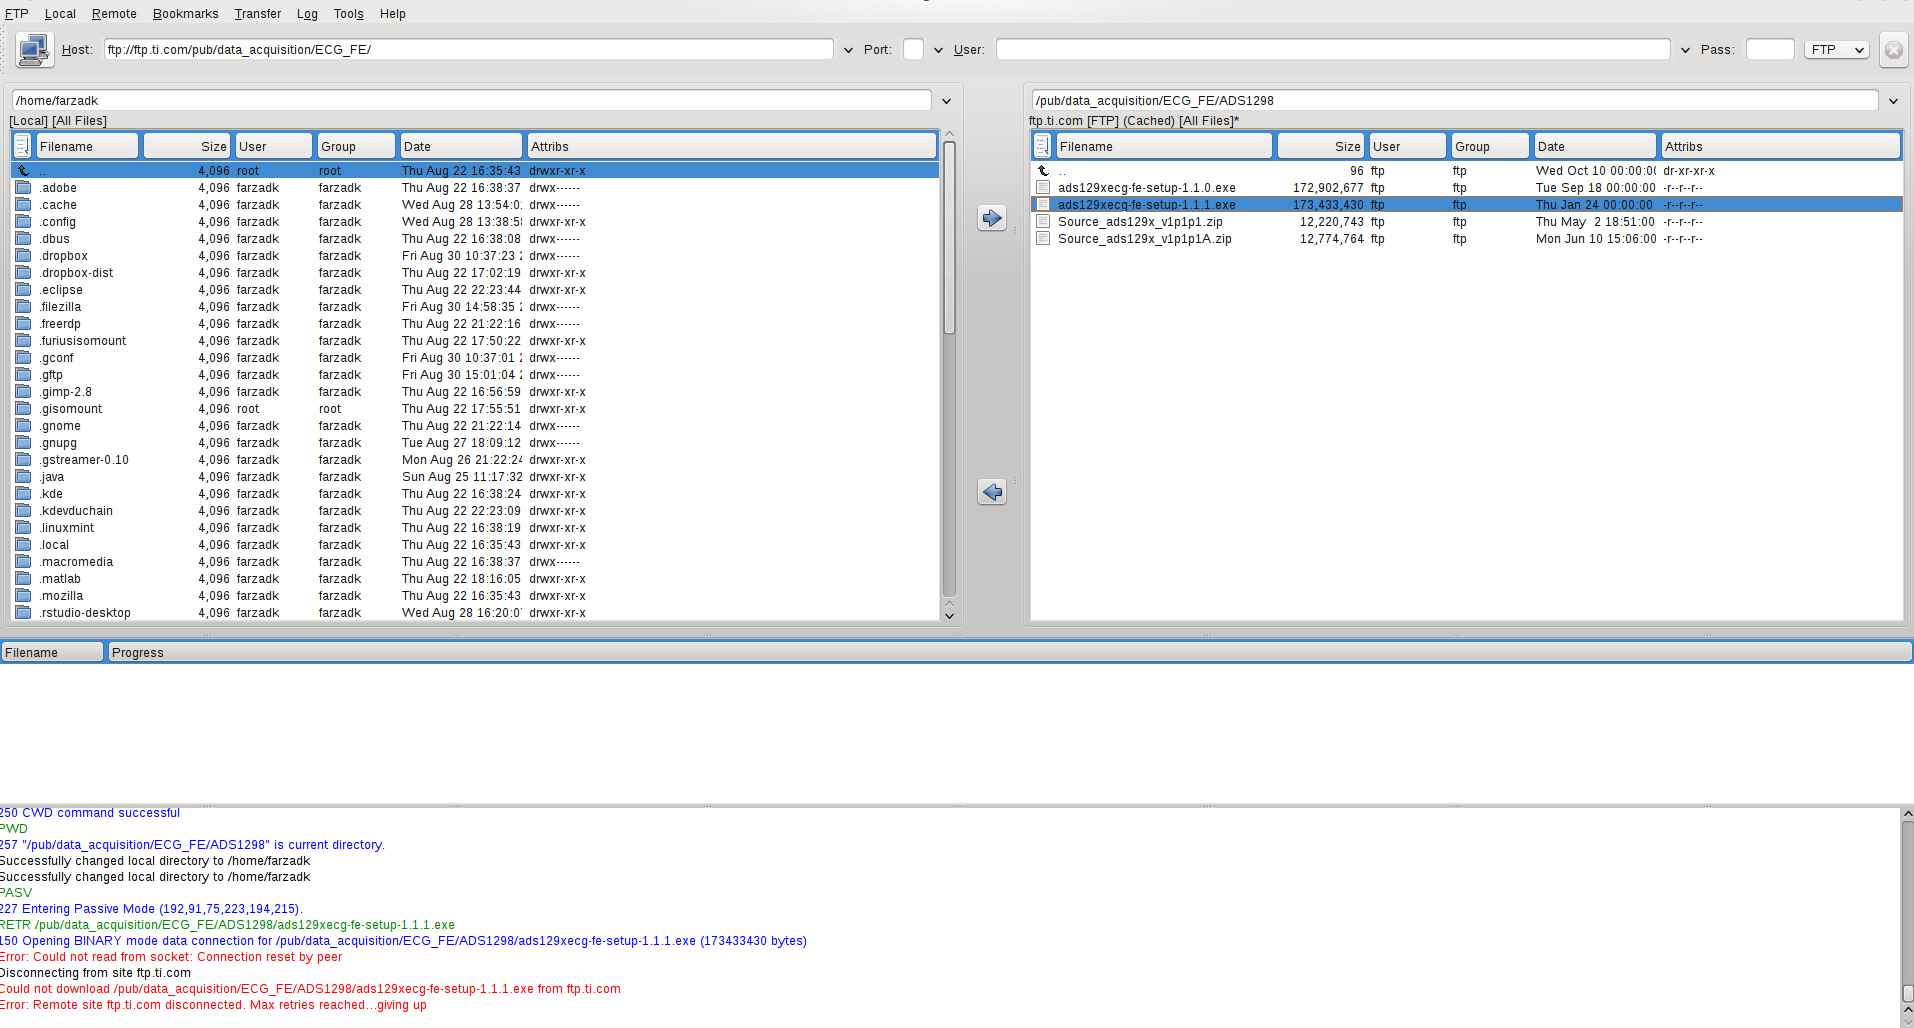Screen dimensions: 1914x1028
Task: Sort local files by Attribs column
Action: tap(732, 146)
